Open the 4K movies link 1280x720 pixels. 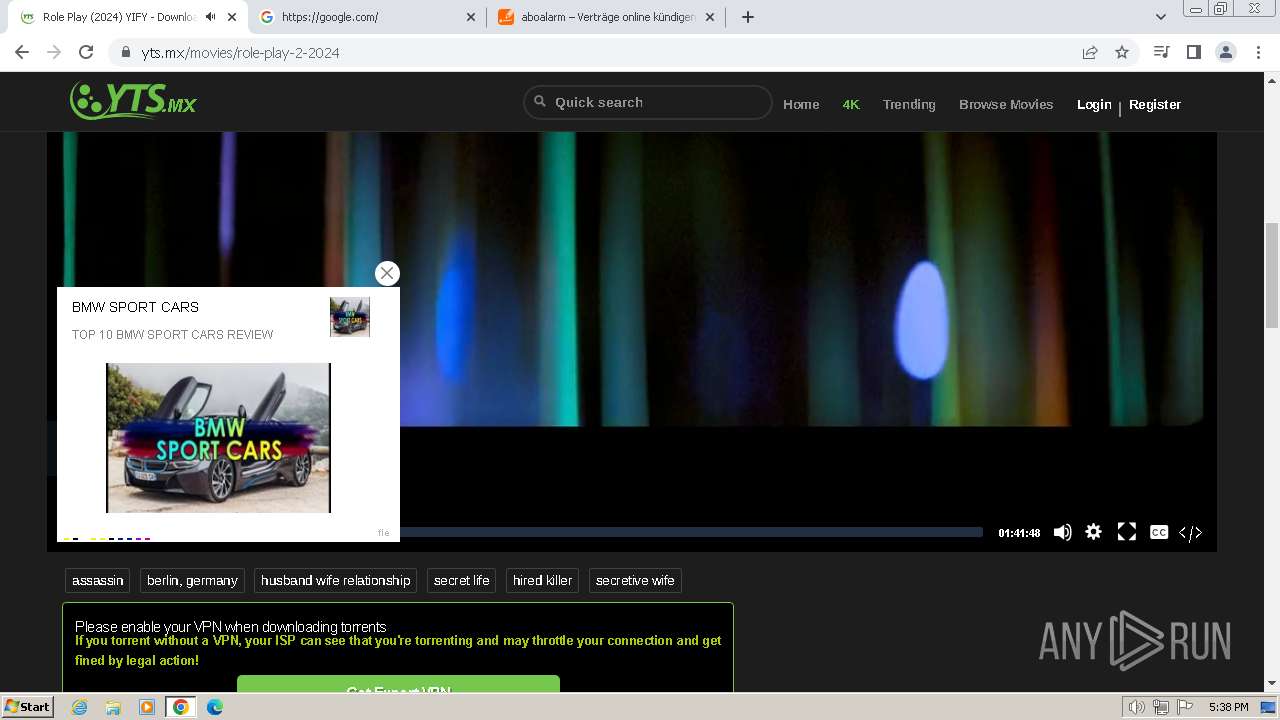851,104
